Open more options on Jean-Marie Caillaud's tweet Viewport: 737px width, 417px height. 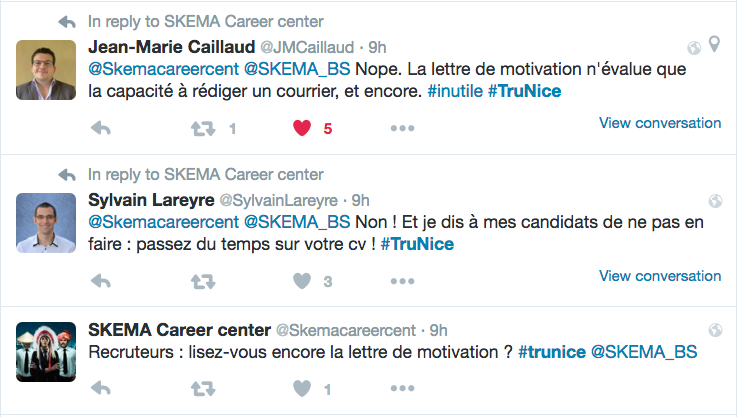click(x=402, y=128)
